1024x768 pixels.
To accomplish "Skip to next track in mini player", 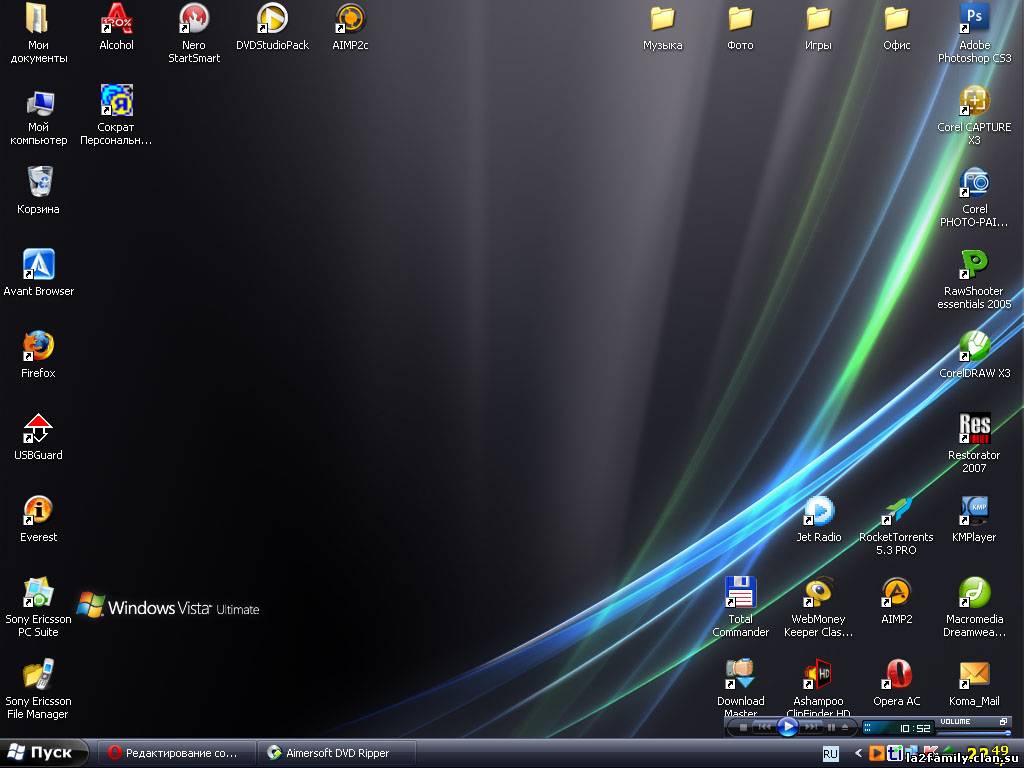I will point(812,728).
